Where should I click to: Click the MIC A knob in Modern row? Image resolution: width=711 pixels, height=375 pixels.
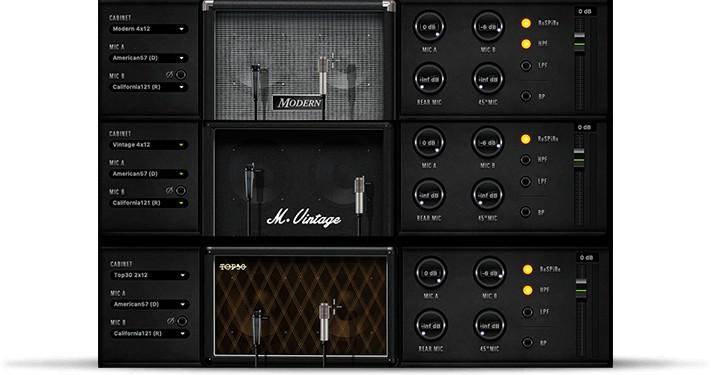429,27
